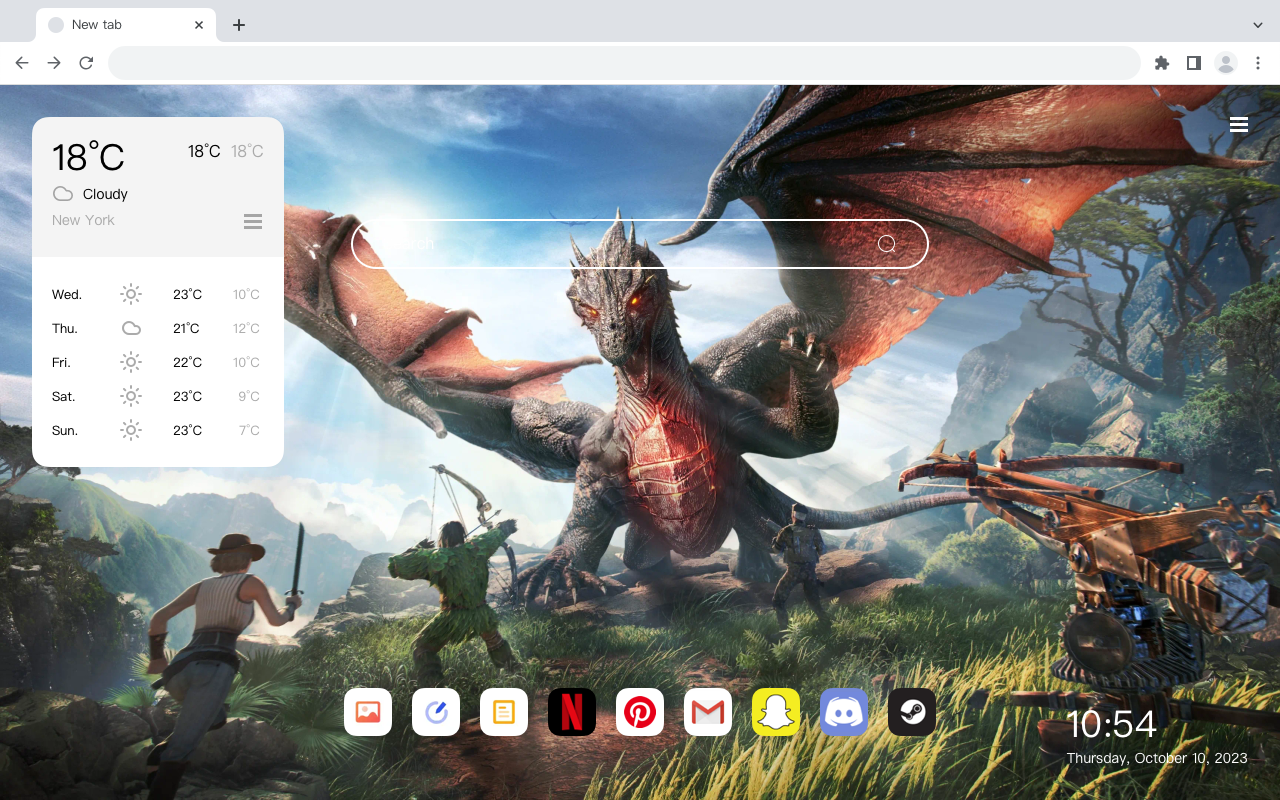Click the Cloudy weather condition text
This screenshot has width=1280, height=800.
tap(105, 194)
